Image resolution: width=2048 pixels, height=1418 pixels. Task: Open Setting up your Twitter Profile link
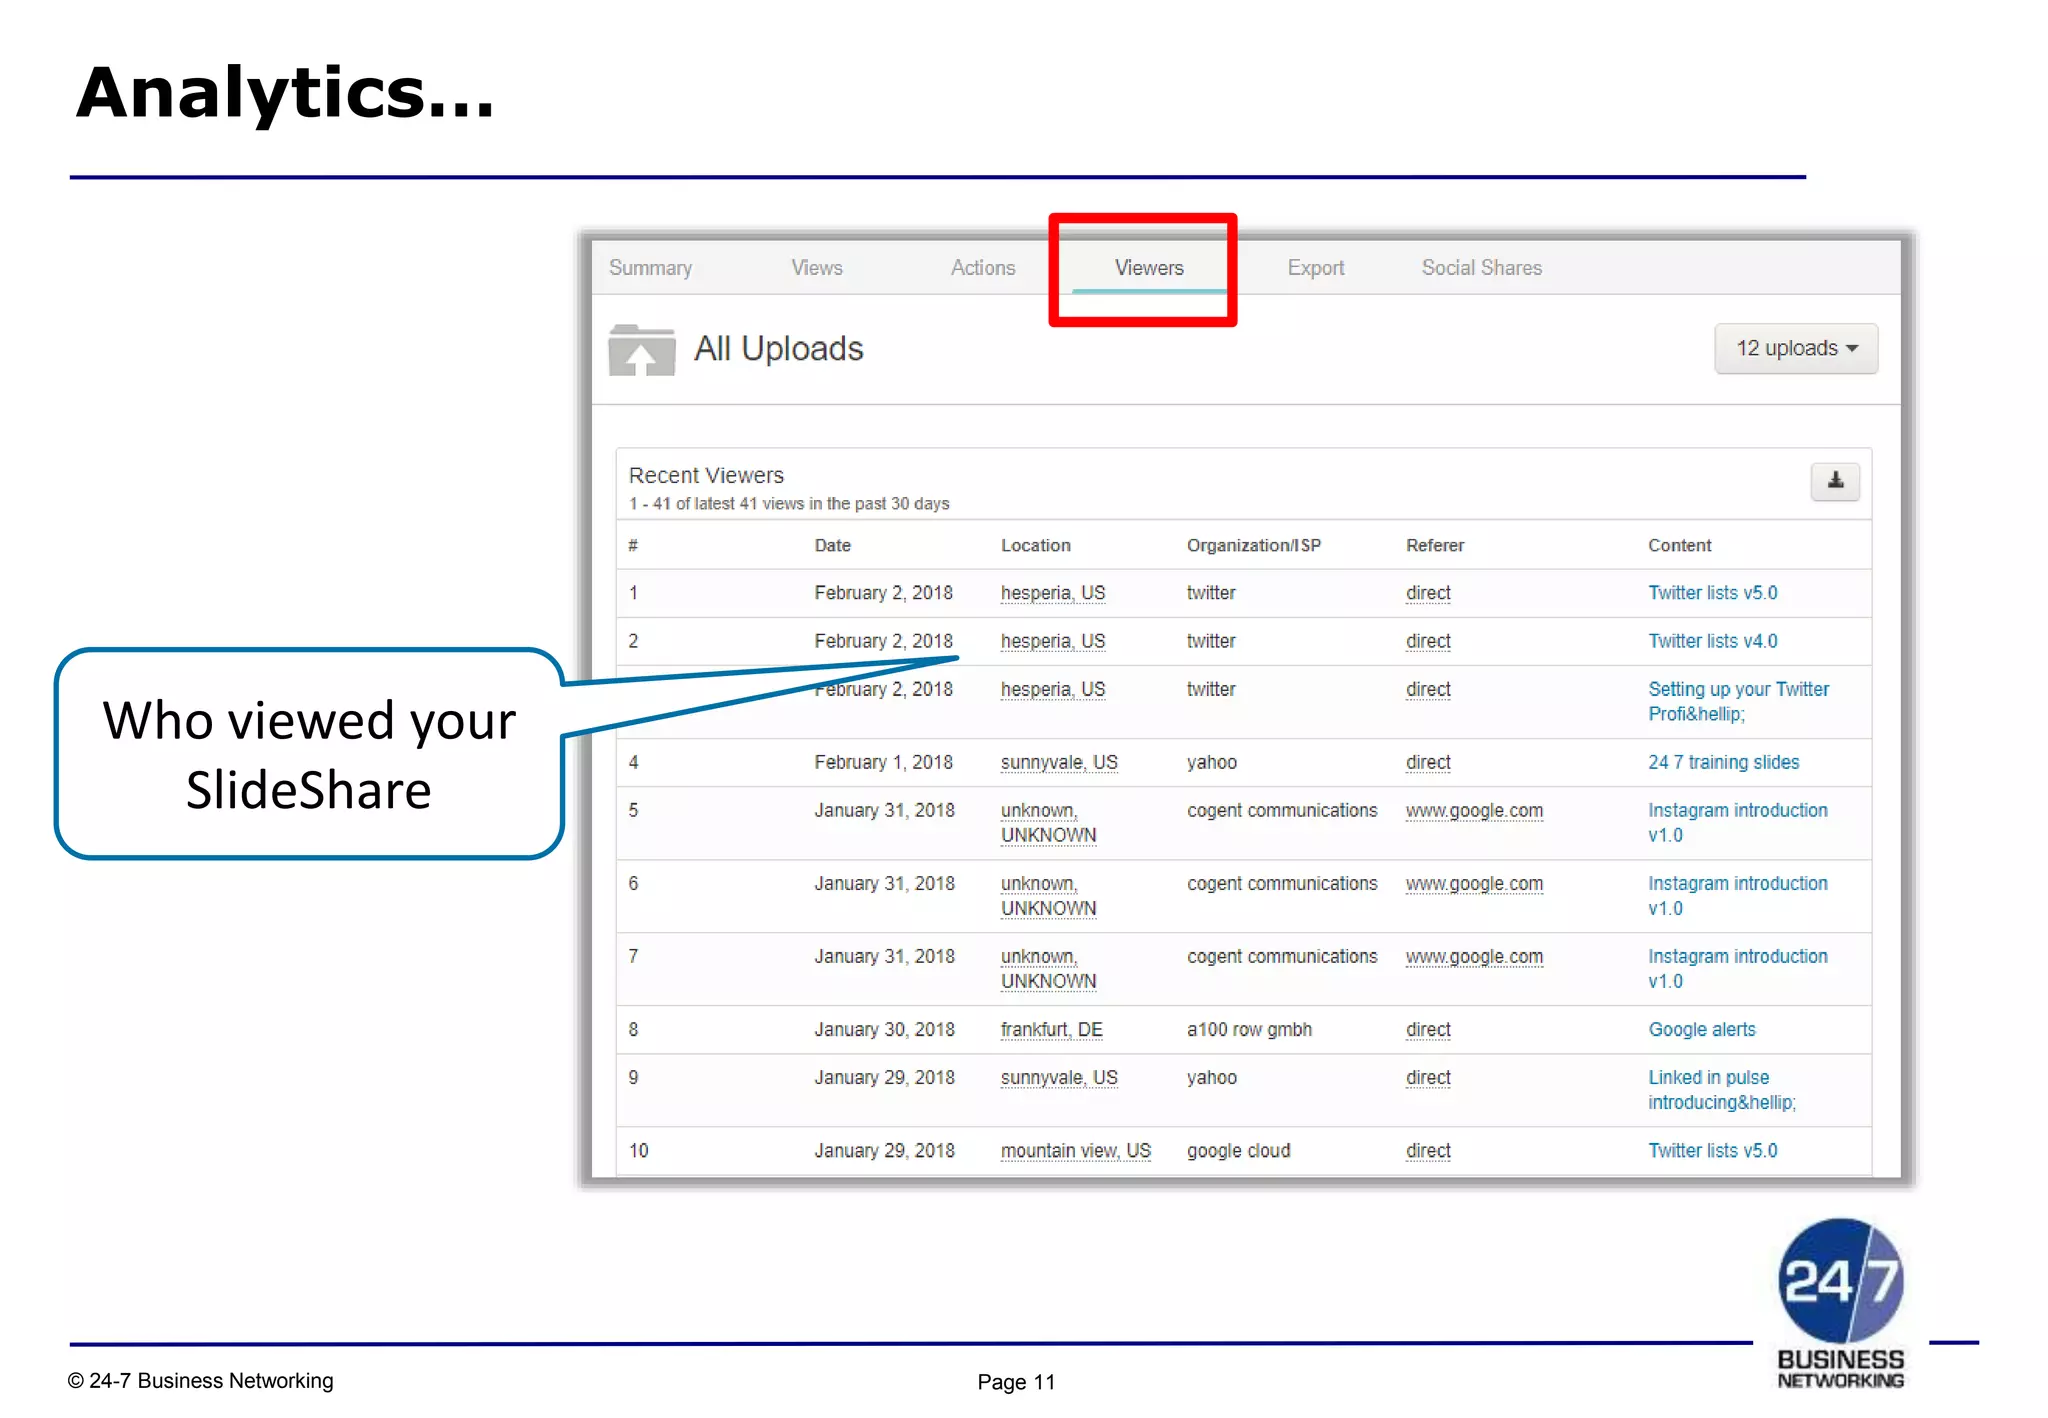pyautogui.click(x=1737, y=700)
